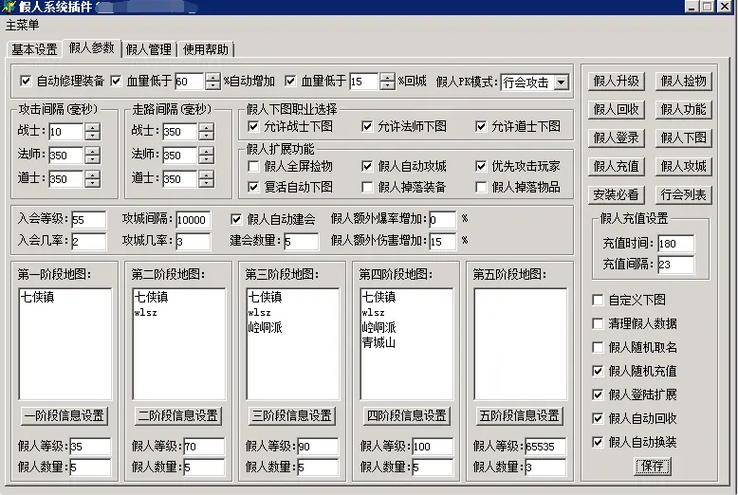
Task: Click the app icon in title bar
Action: (x=9, y=8)
